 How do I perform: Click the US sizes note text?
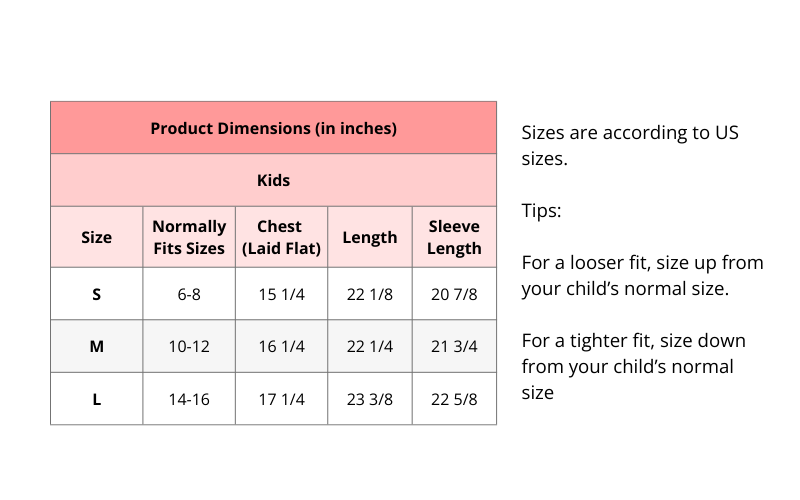pos(630,145)
